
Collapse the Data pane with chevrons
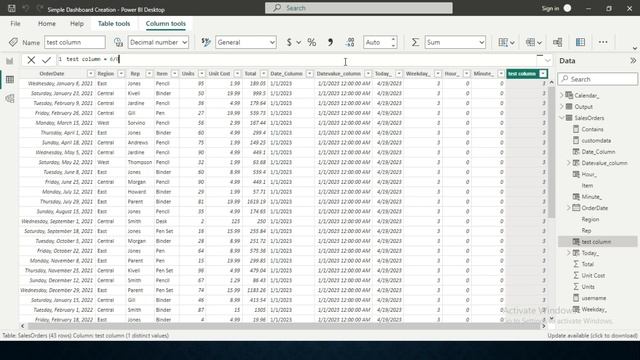(633, 61)
